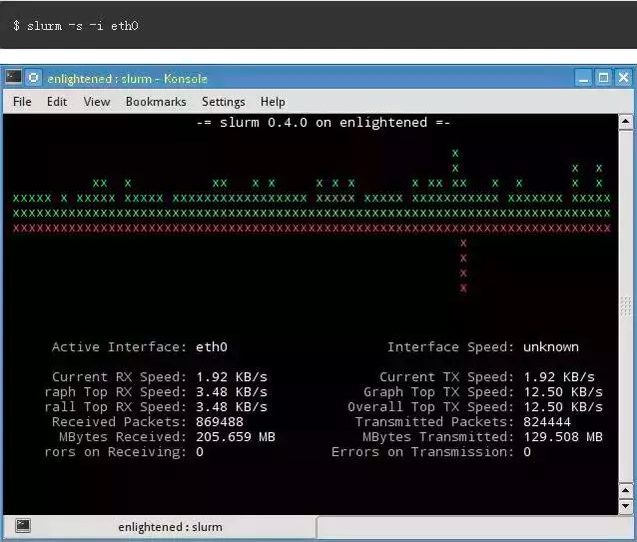Open the Settings menu
The image size is (637, 542).
tap(223, 101)
